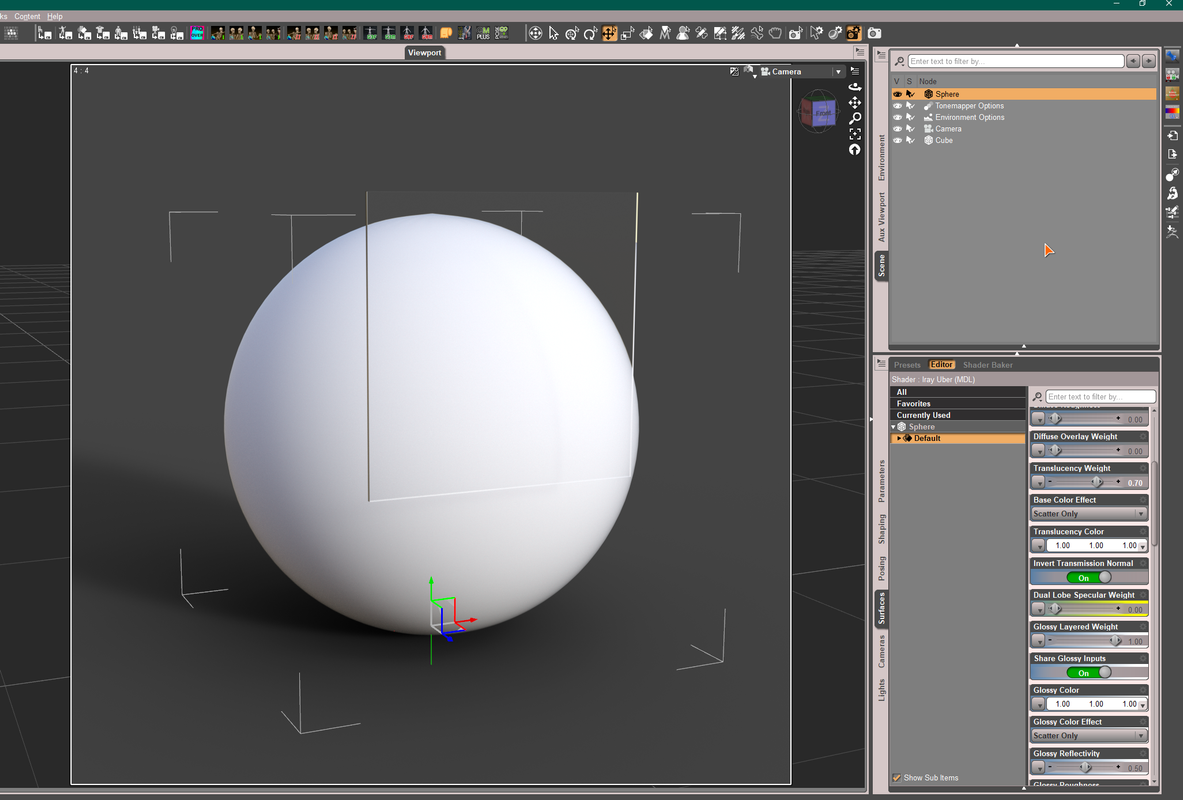Click the viewport pan arrows icon

[x=855, y=103]
